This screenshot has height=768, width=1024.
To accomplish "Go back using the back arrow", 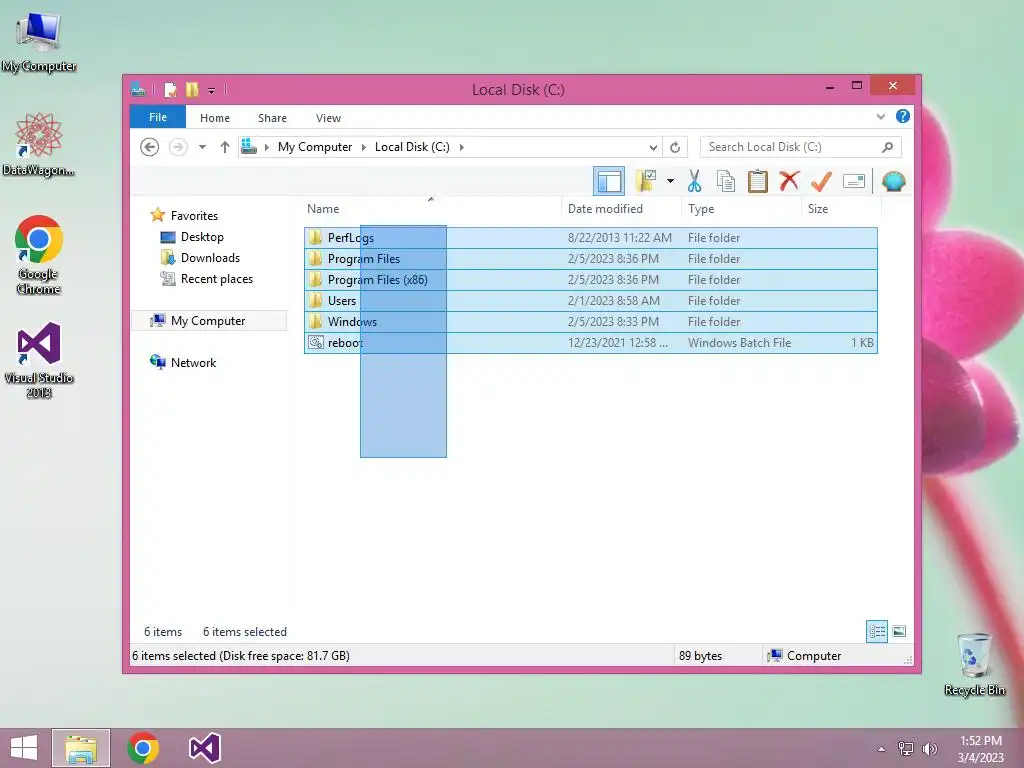I will (150, 147).
